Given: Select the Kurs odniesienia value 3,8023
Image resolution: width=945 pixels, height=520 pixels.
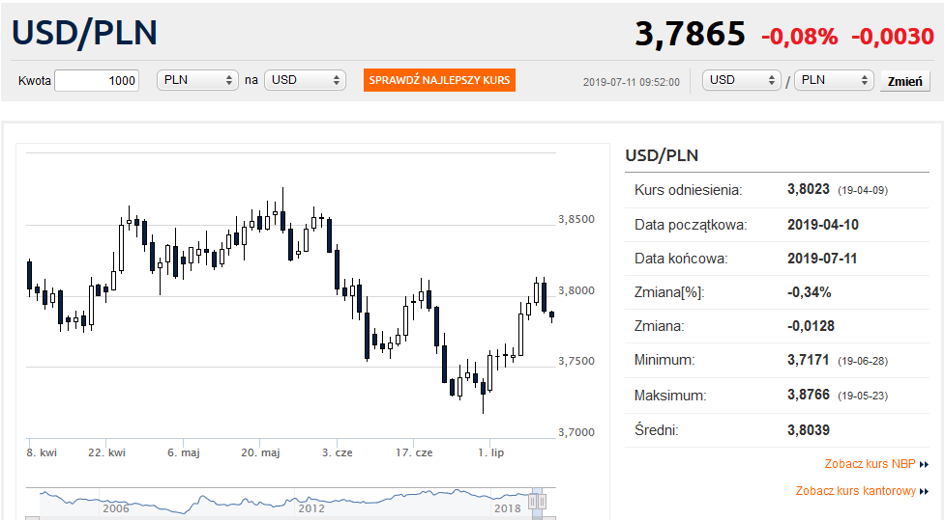Looking at the screenshot, I should point(808,189).
